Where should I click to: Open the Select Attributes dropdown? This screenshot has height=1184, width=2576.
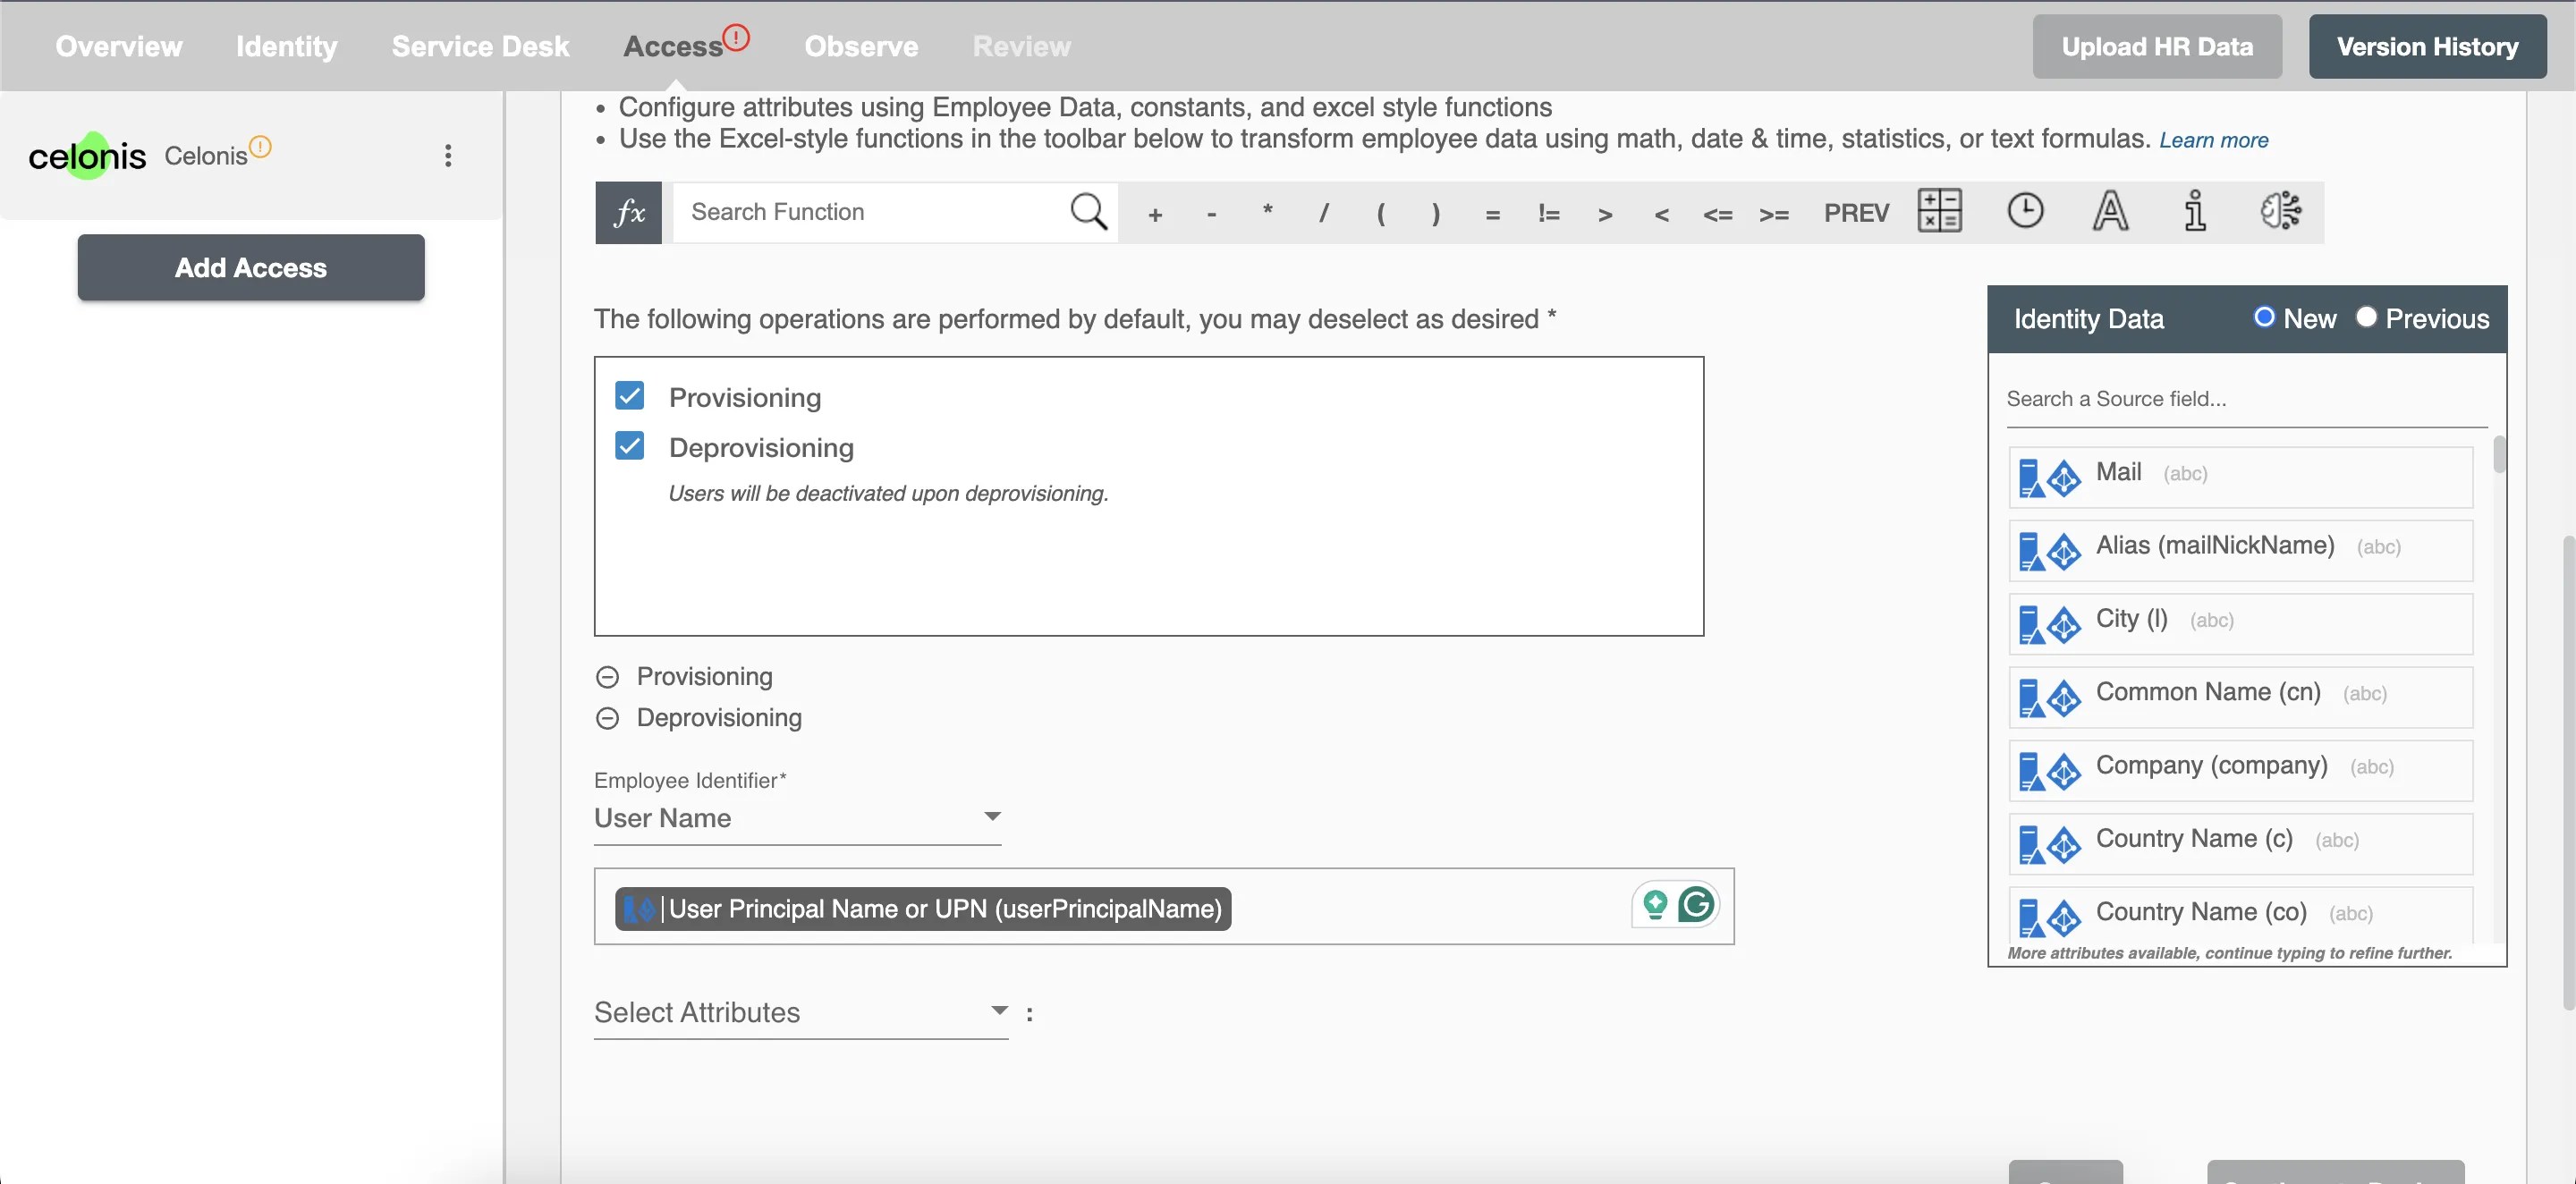tap(800, 1012)
